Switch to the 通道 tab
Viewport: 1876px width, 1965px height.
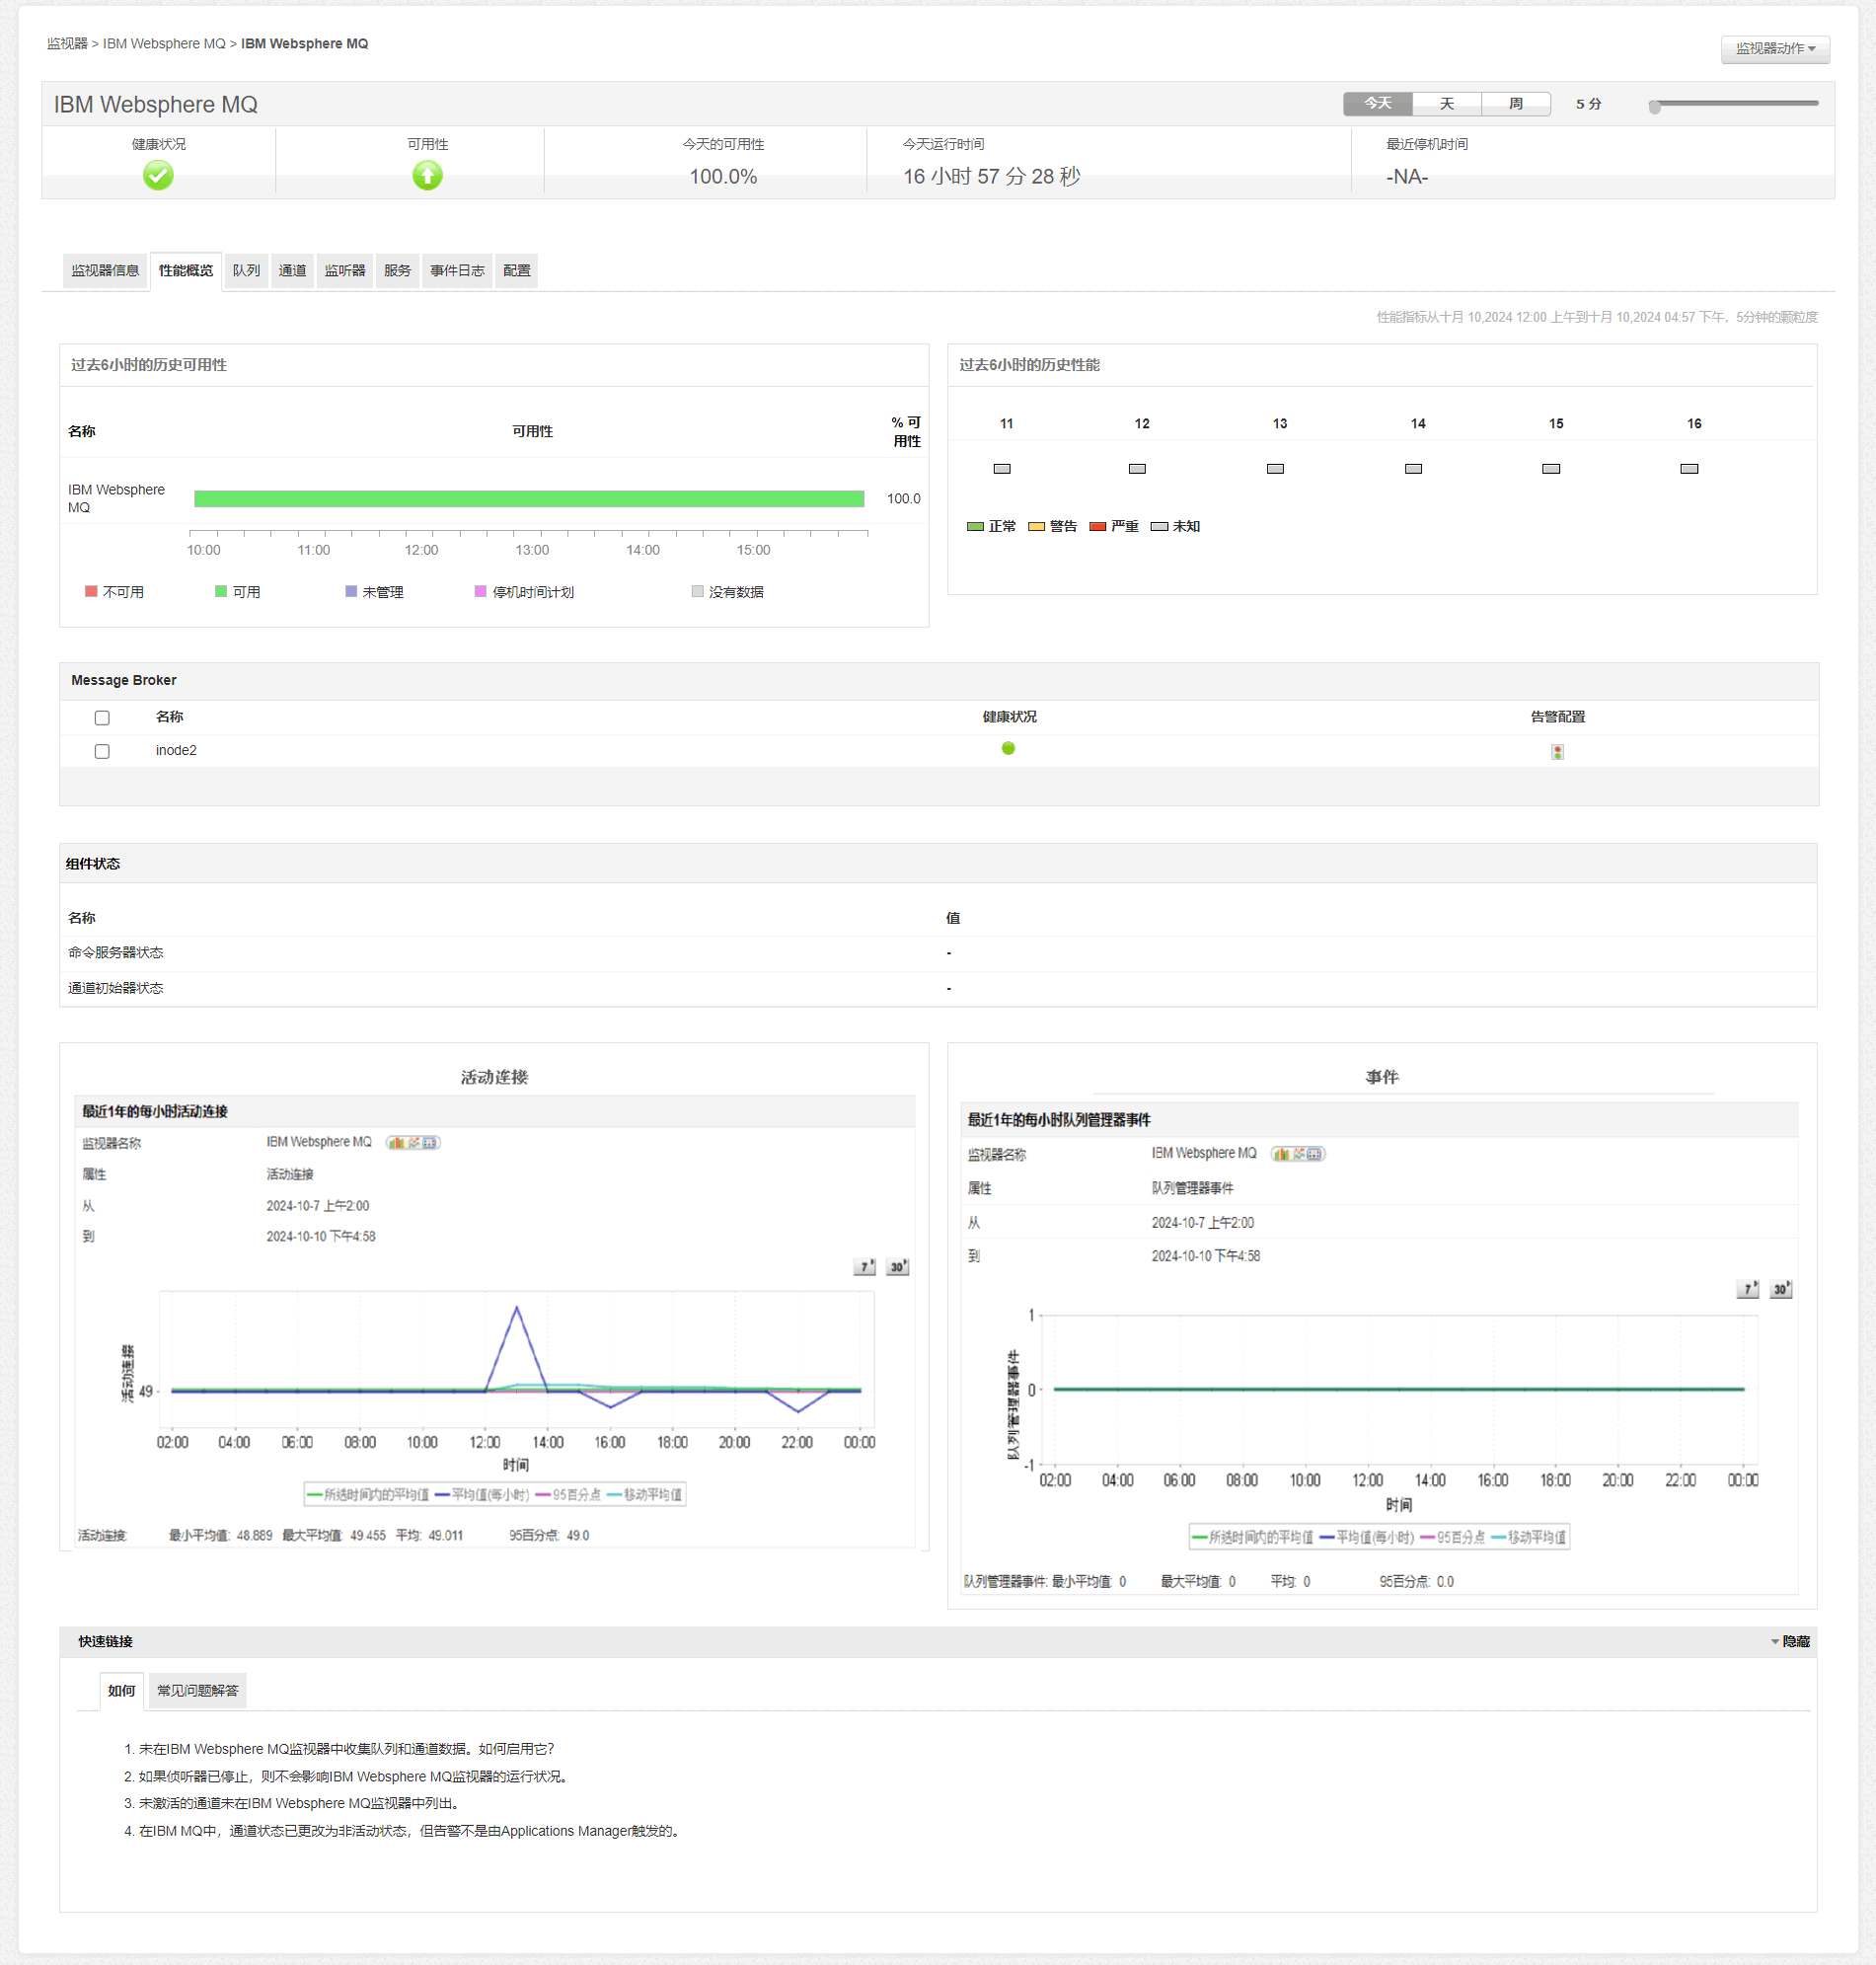292,271
